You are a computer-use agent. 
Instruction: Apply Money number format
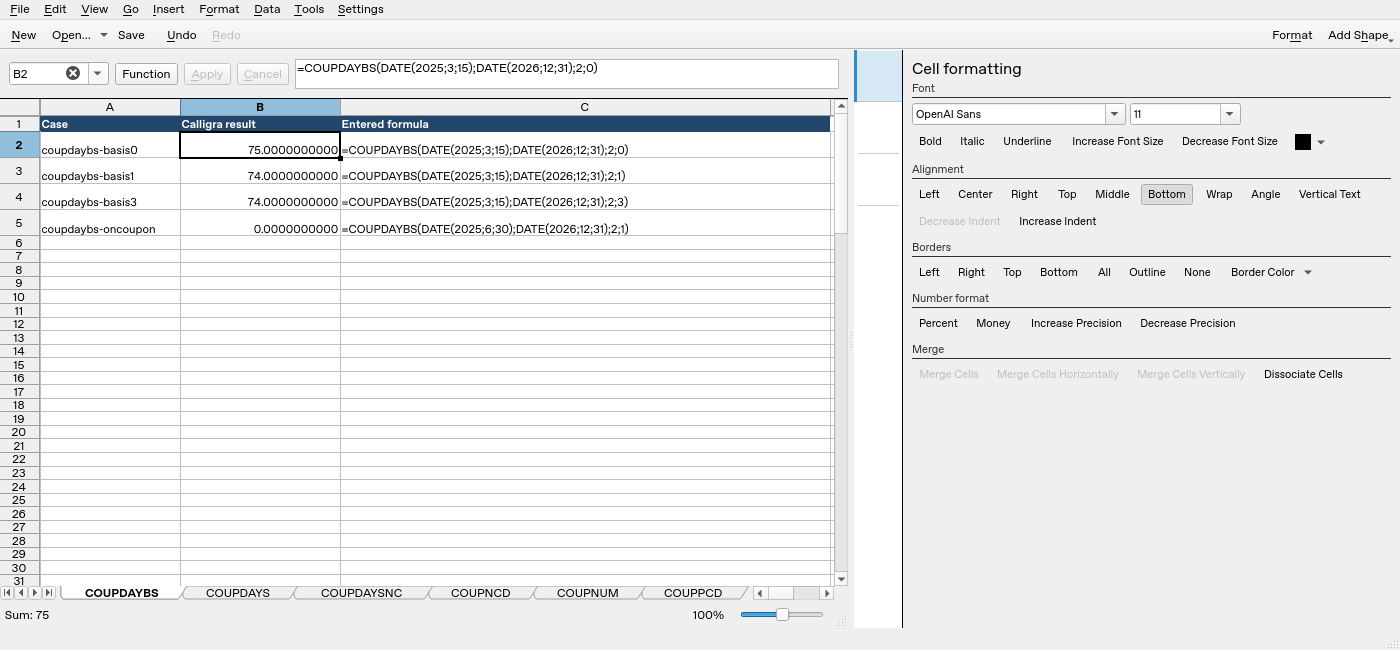993,323
